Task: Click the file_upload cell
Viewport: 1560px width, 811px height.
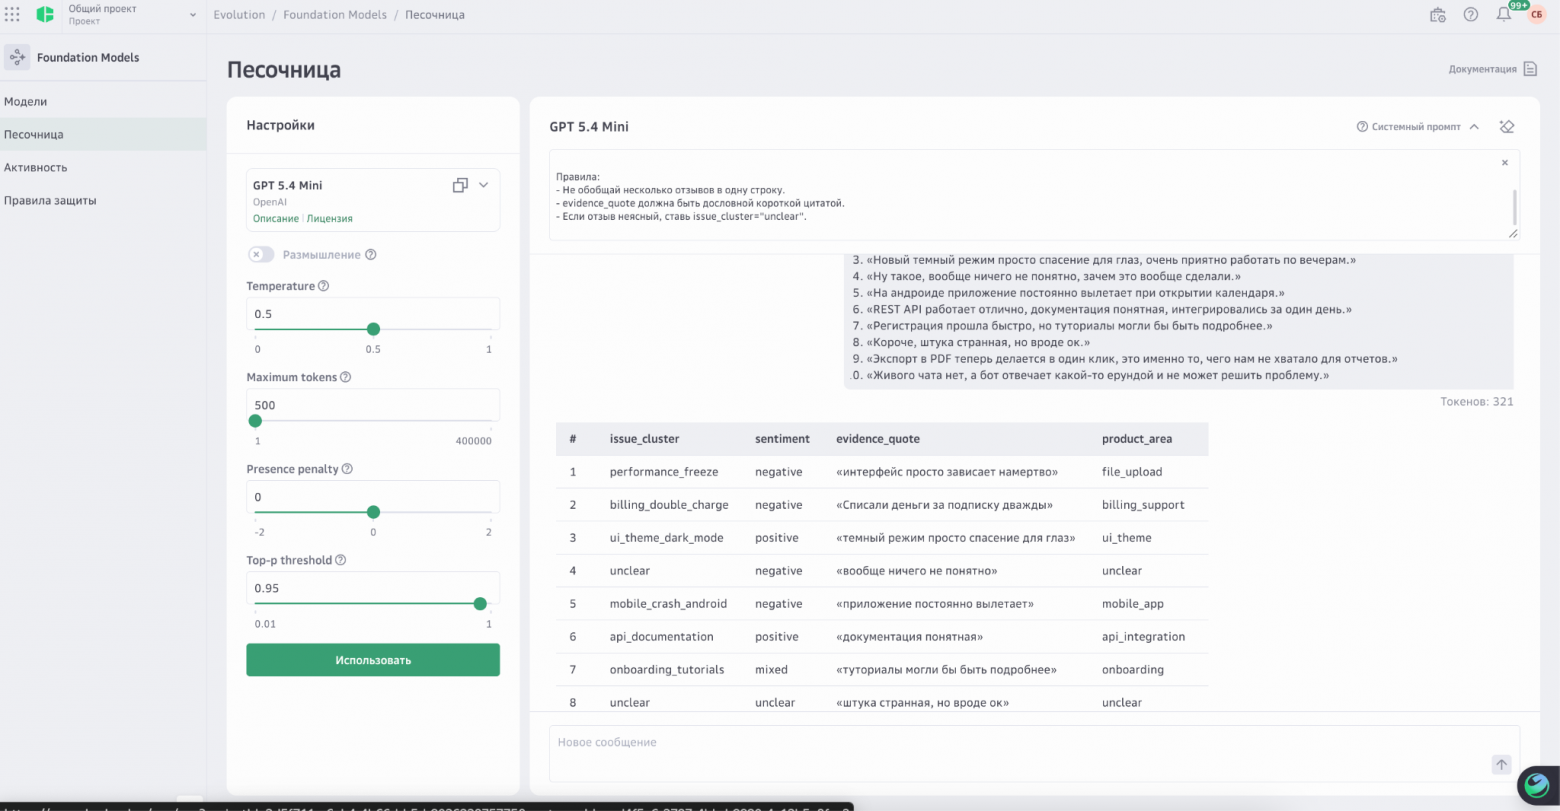Action: (1132, 472)
